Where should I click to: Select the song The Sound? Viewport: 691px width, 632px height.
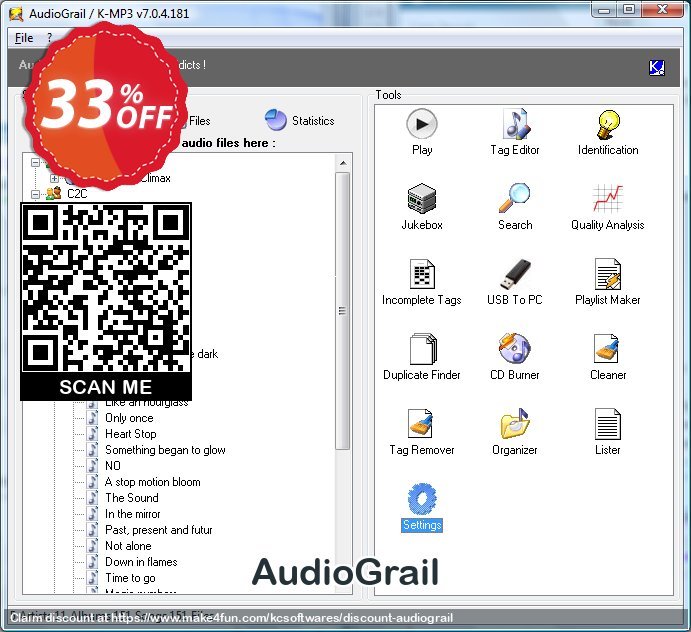132,498
